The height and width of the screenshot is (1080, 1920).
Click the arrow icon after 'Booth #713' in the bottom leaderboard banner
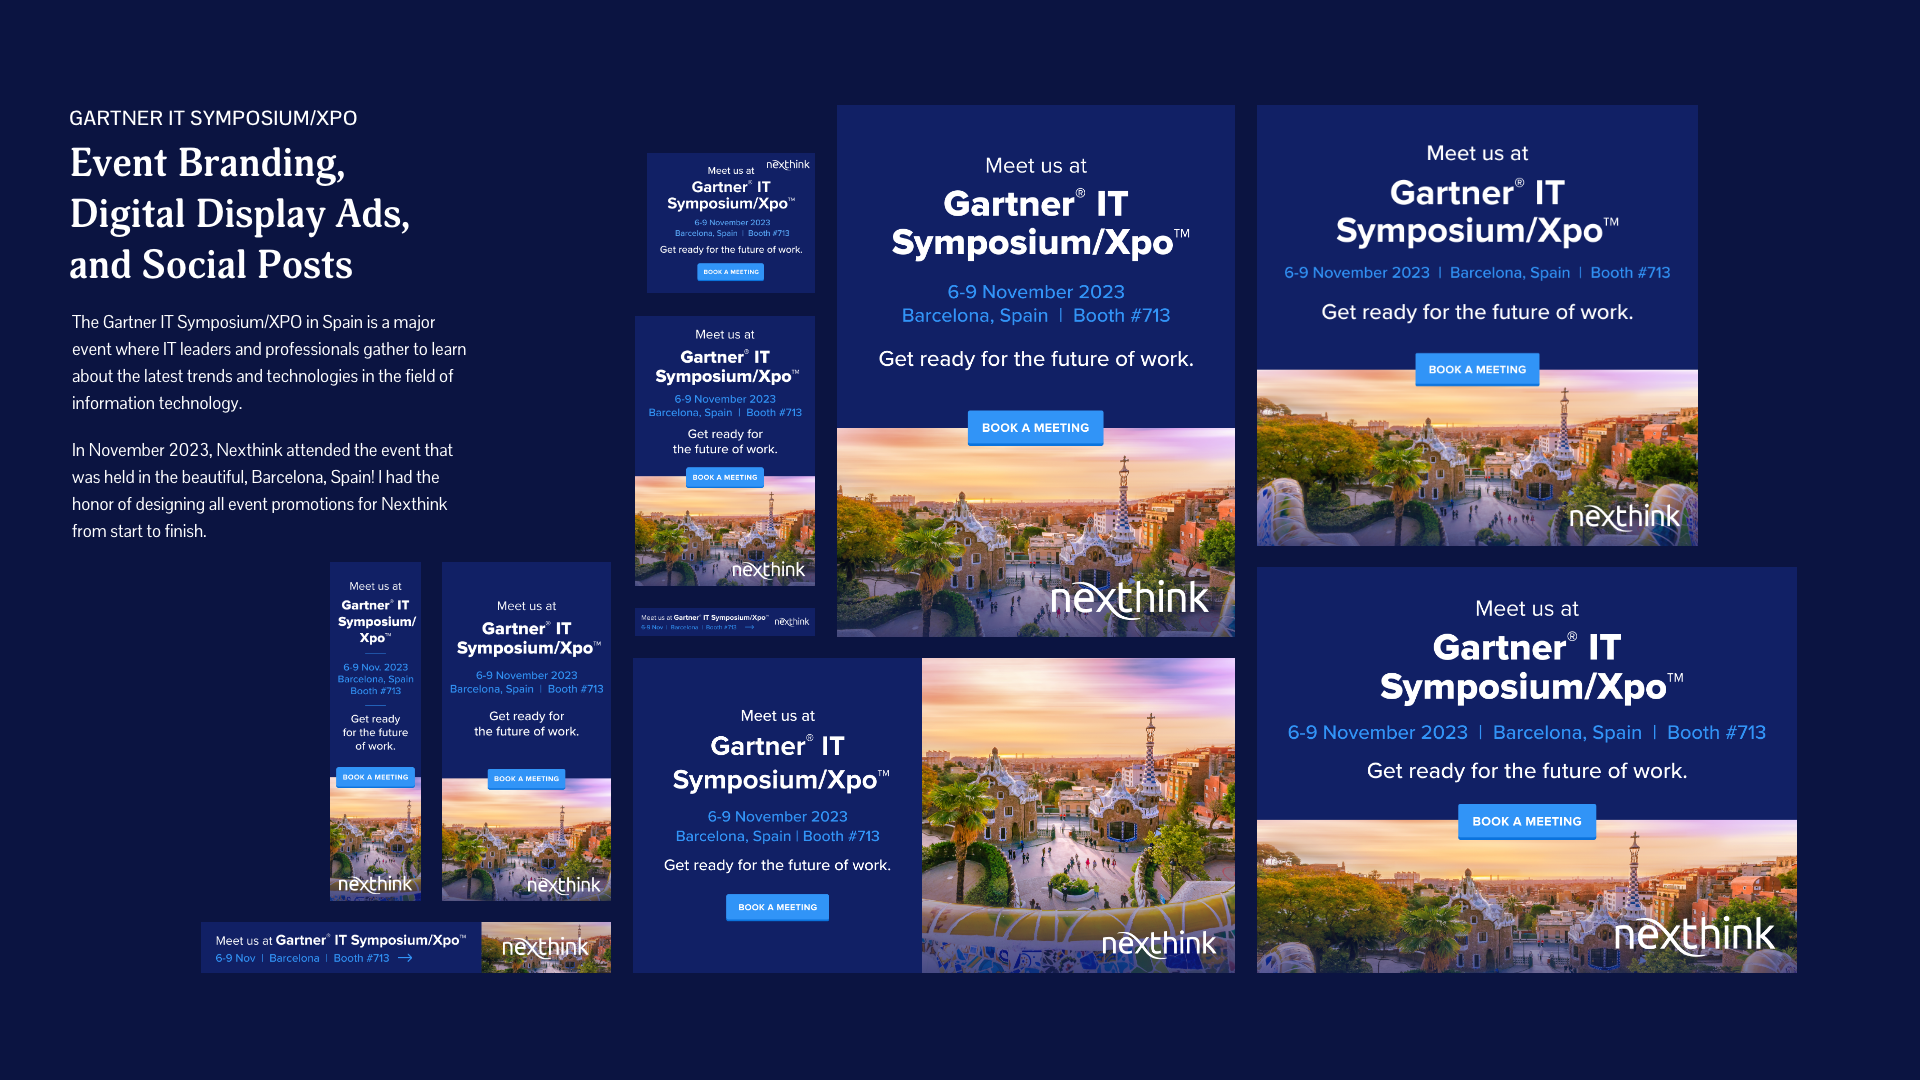[x=405, y=958]
